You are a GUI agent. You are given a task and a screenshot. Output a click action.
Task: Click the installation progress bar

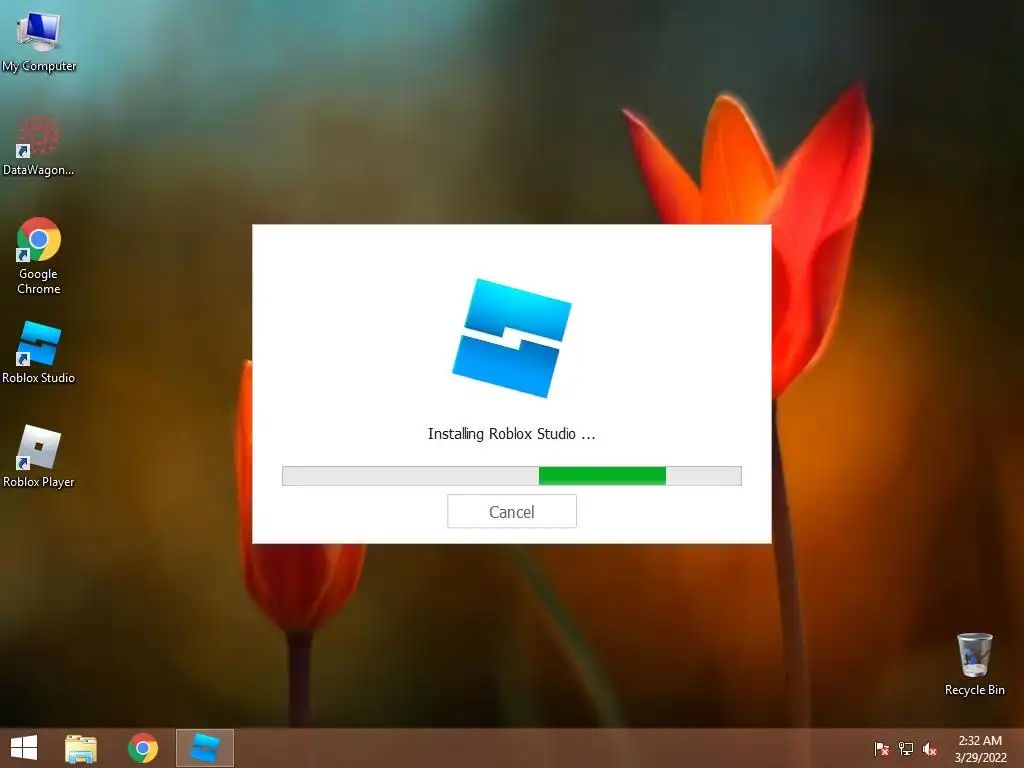(511, 475)
